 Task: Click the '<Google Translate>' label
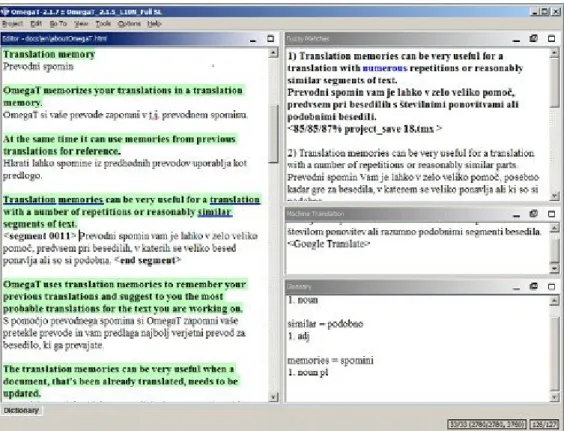[329, 244]
